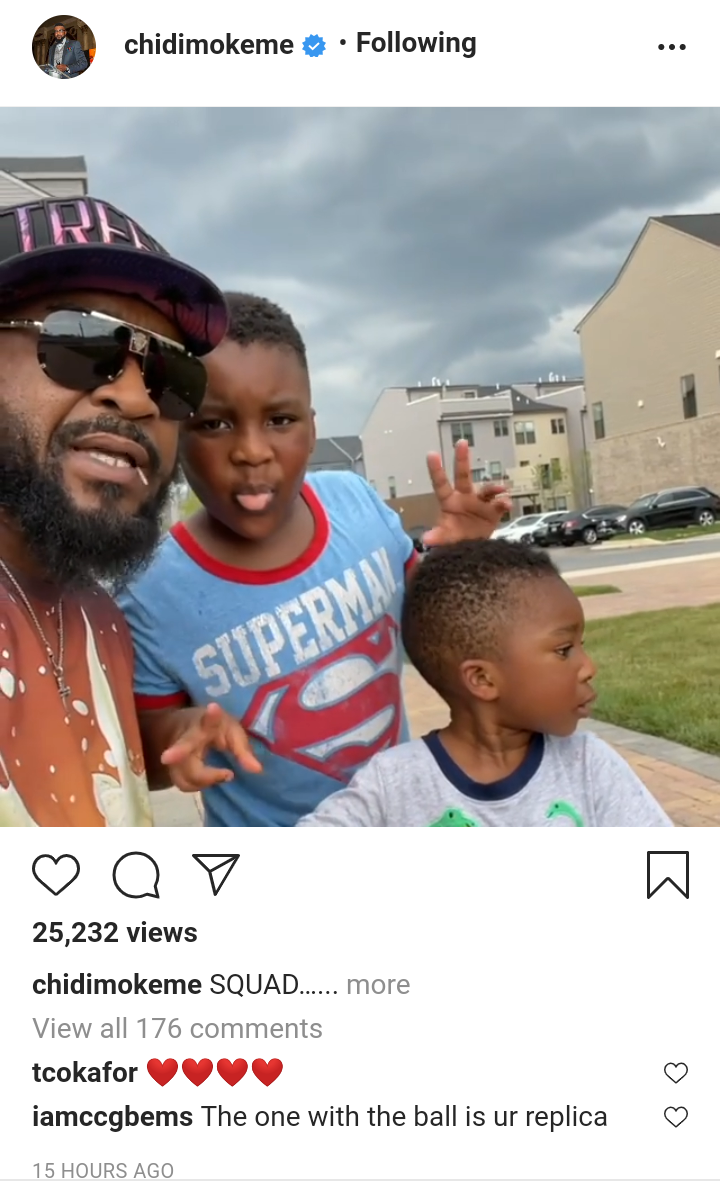View all 176 comments
This screenshot has height=1200, width=720.
(x=177, y=1028)
